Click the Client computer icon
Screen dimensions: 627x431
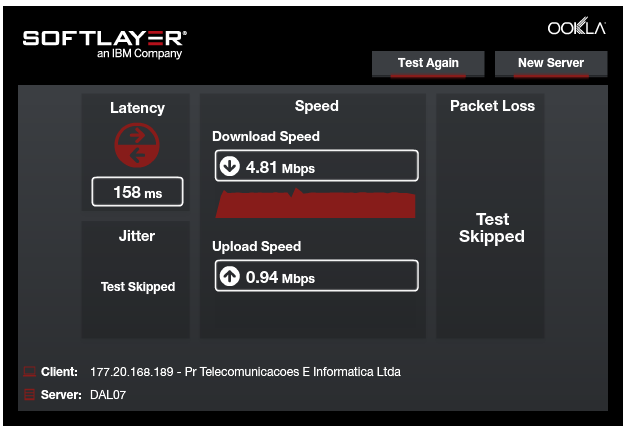coord(29,372)
